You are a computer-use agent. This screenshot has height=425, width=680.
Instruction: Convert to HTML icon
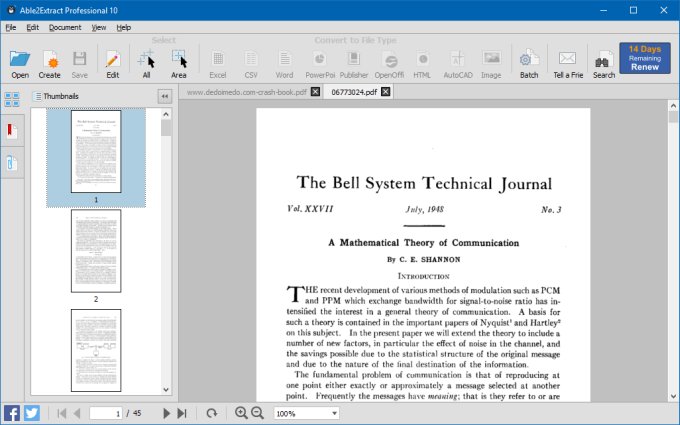tap(422, 64)
